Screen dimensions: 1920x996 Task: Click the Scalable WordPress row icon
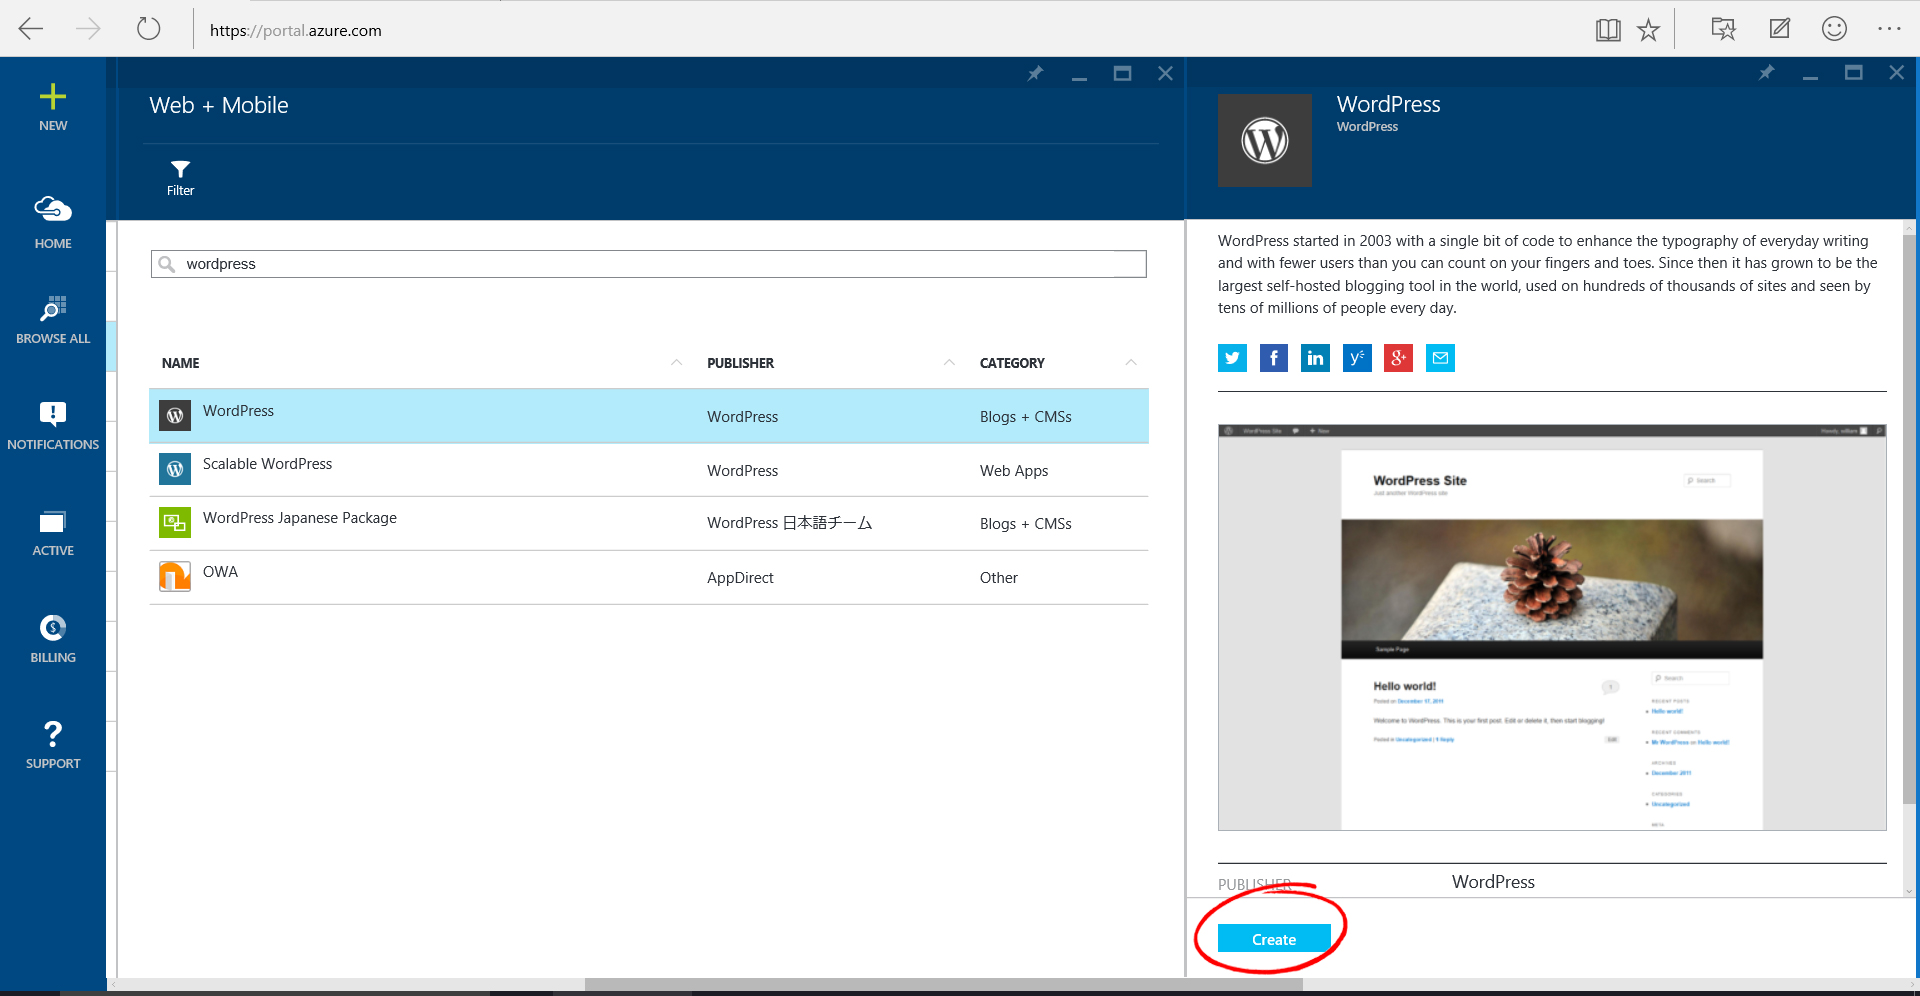point(175,469)
